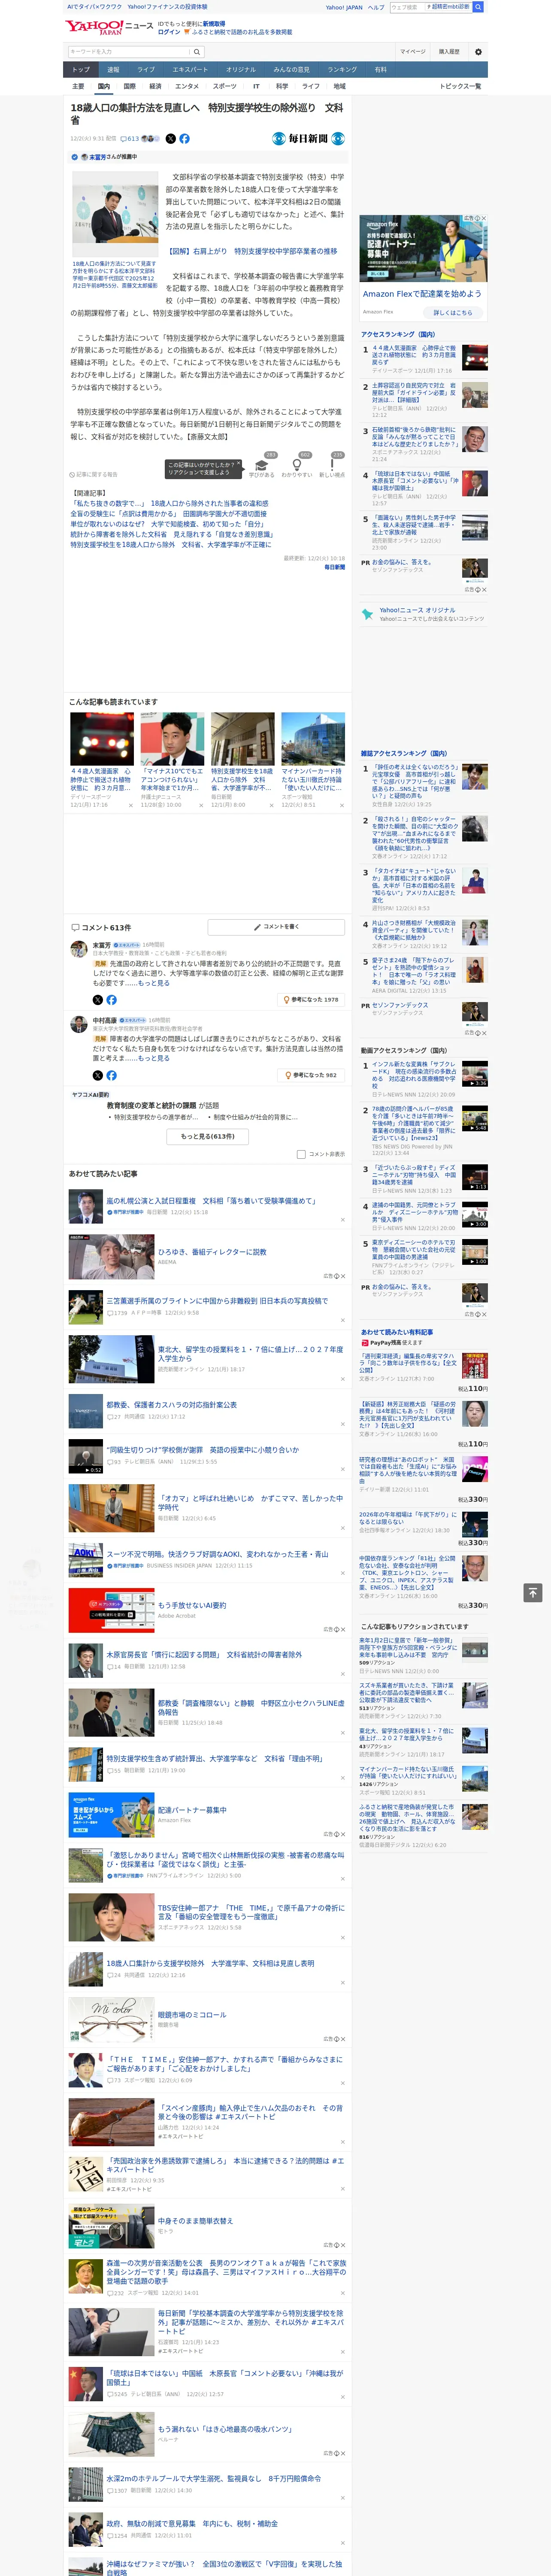Switch to スポーツ category tab
551x2576 pixels.
coord(224,86)
